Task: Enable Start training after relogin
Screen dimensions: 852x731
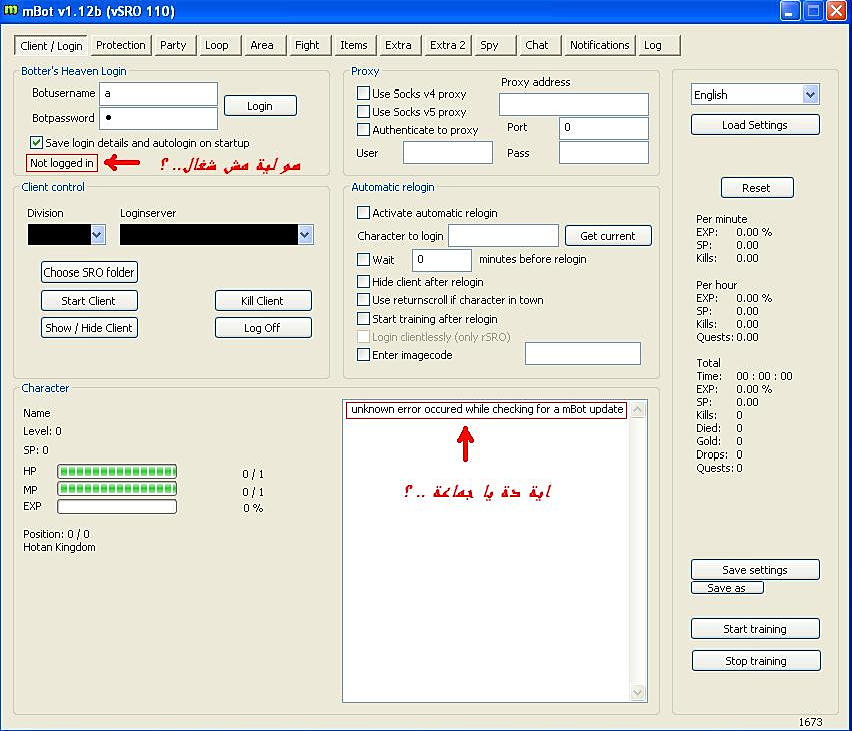Action: coord(363,318)
